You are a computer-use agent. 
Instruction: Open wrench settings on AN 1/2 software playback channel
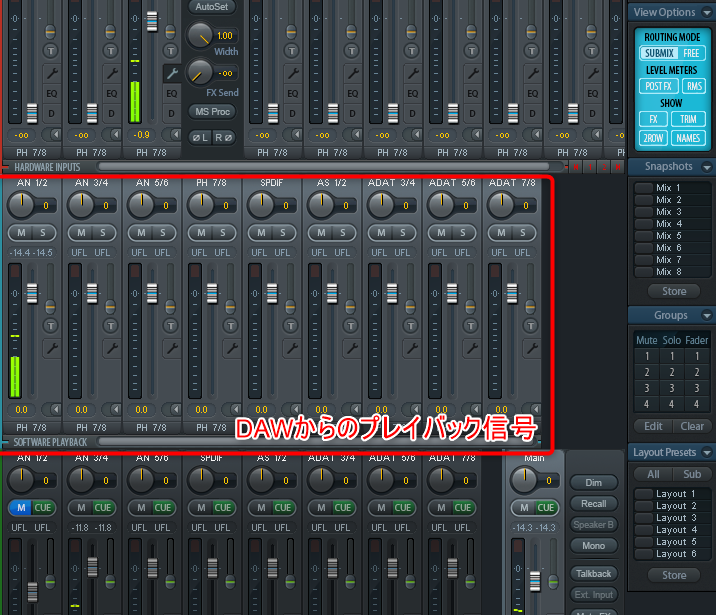[51, 348]
